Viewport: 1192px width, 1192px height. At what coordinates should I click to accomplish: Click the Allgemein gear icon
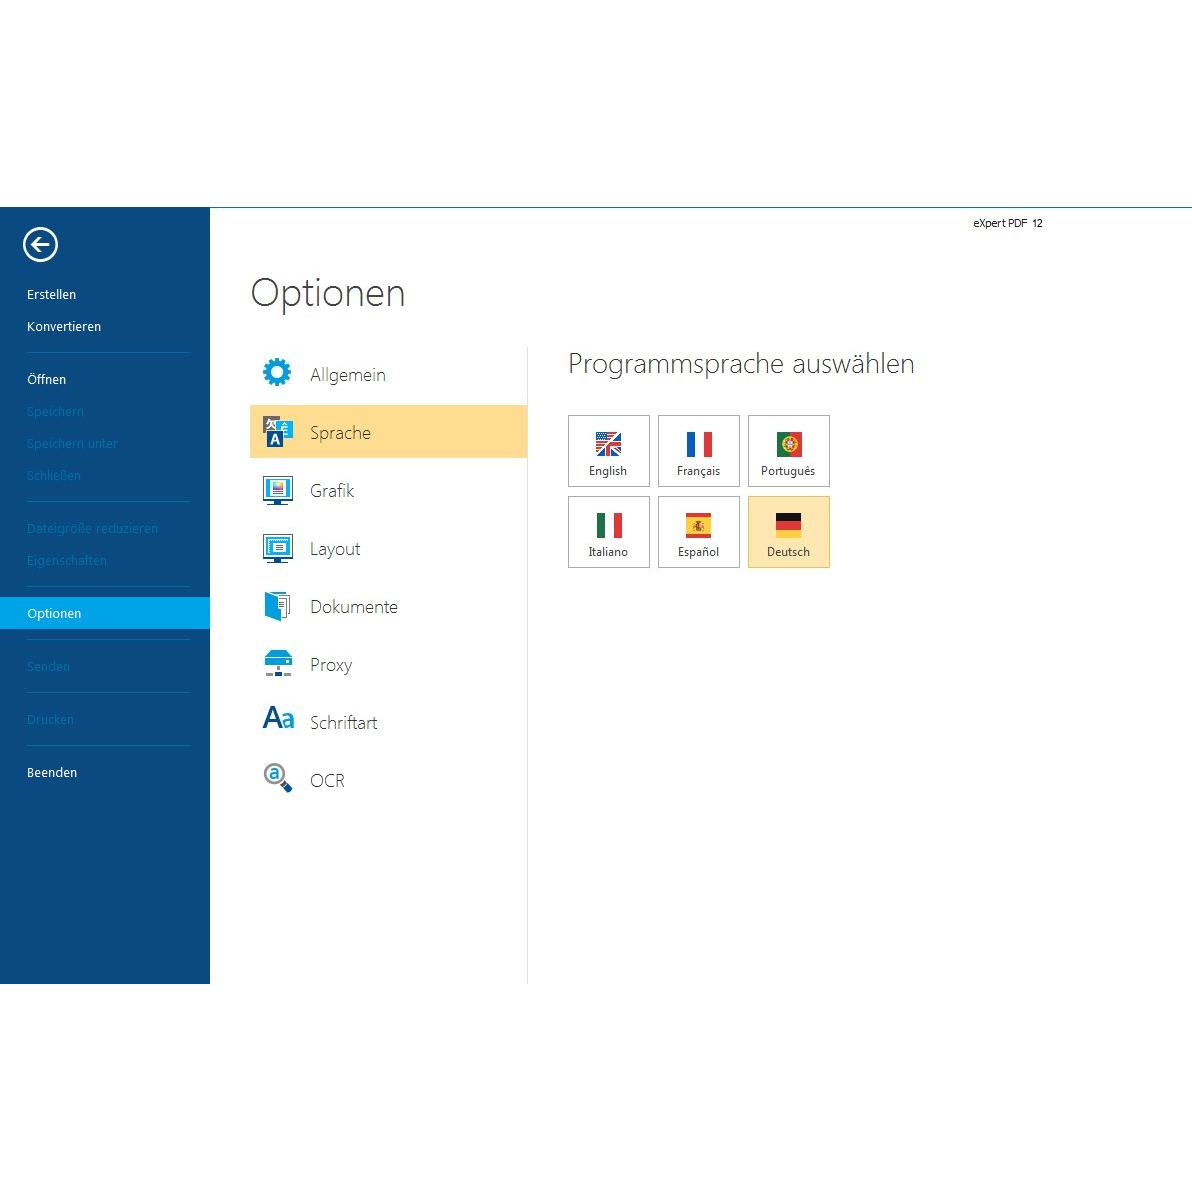277,373
